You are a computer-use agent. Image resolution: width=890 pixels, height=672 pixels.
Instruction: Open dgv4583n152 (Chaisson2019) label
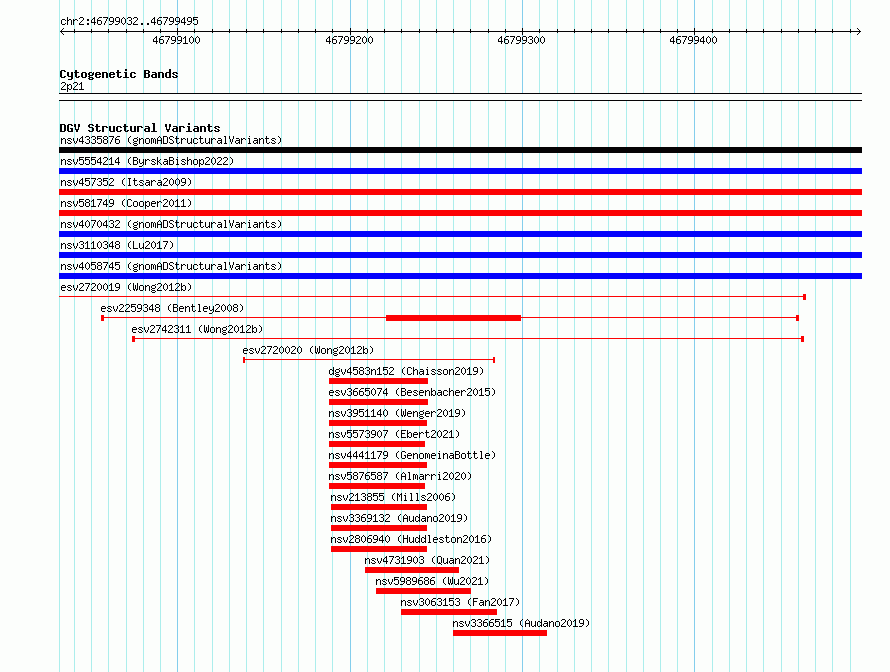(406, 371)
